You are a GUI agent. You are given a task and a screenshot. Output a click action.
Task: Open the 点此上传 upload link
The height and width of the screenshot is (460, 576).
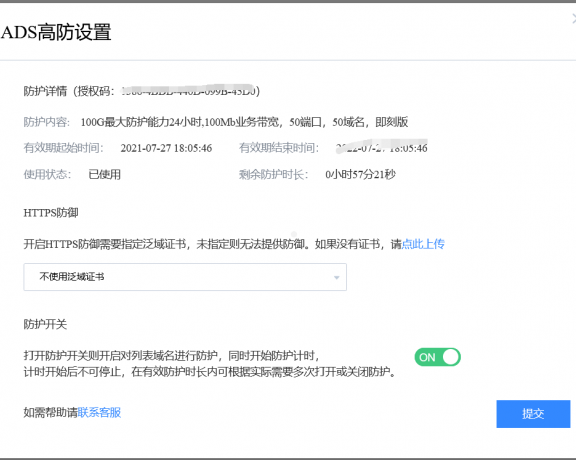(x=423, y=244)
